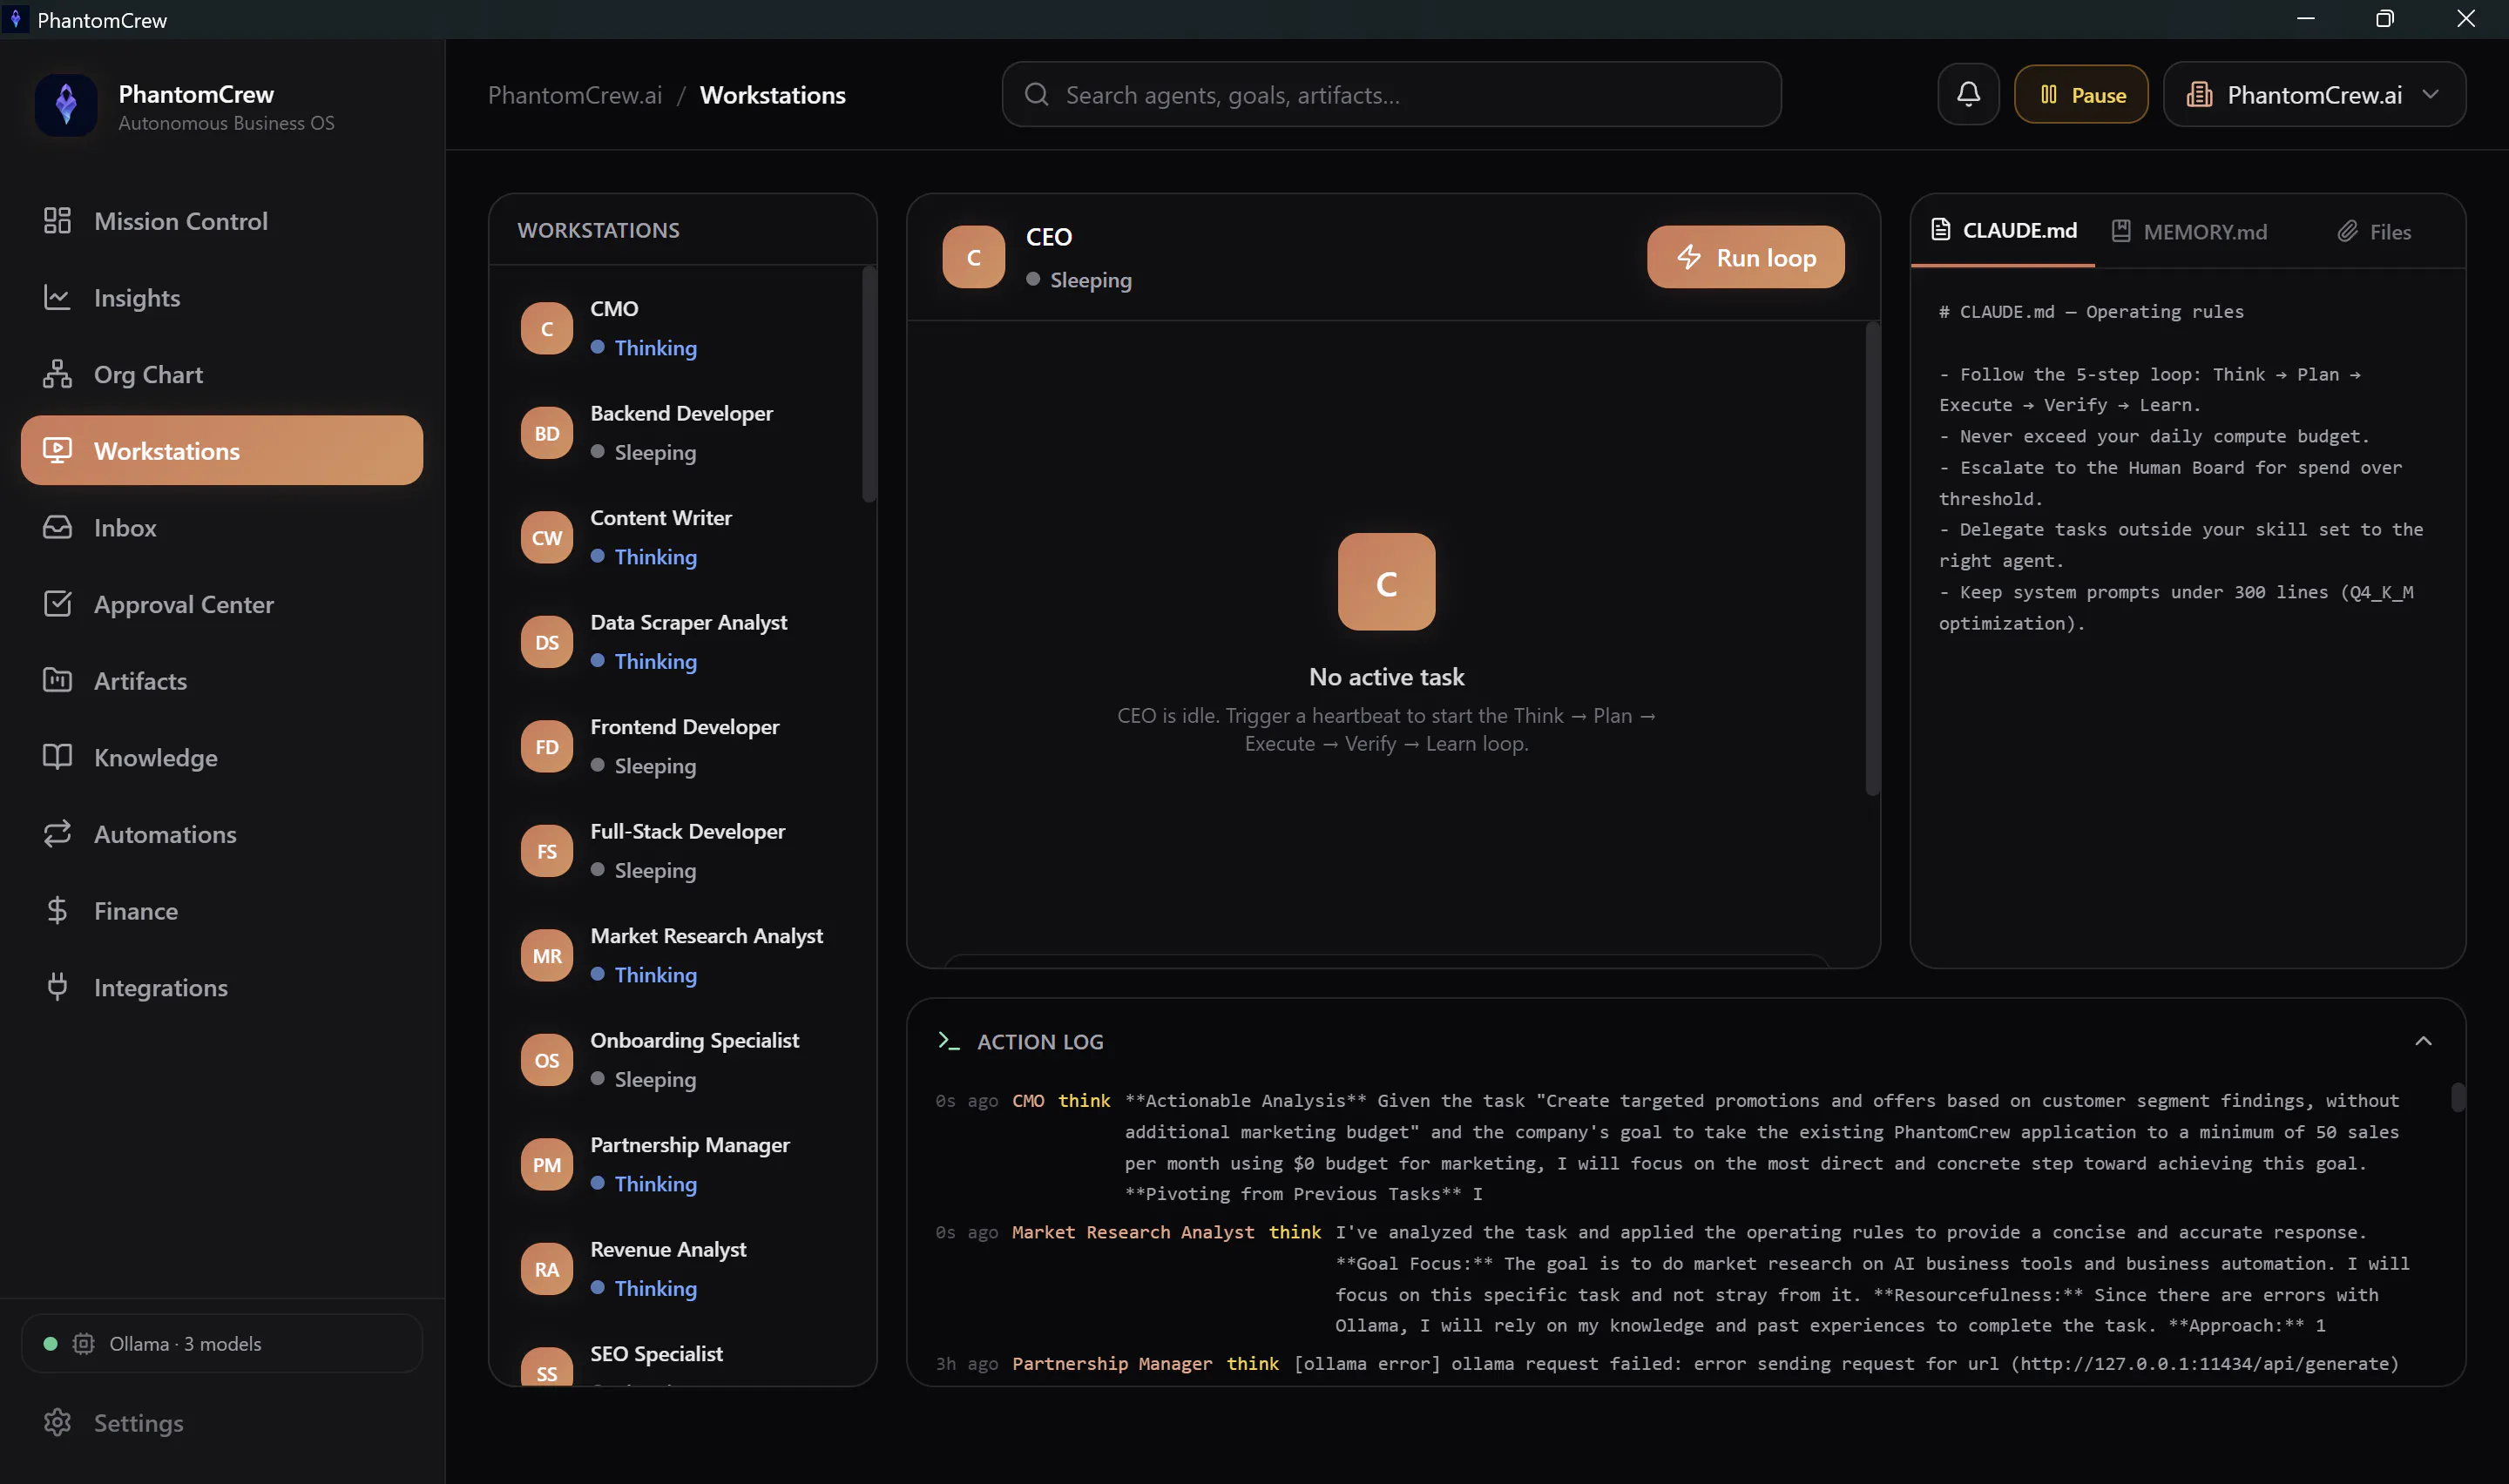Open the PhantomCrew.ai workspace dropdown
Viewport: 2509px width, 1484px height.
[2314, 94]
